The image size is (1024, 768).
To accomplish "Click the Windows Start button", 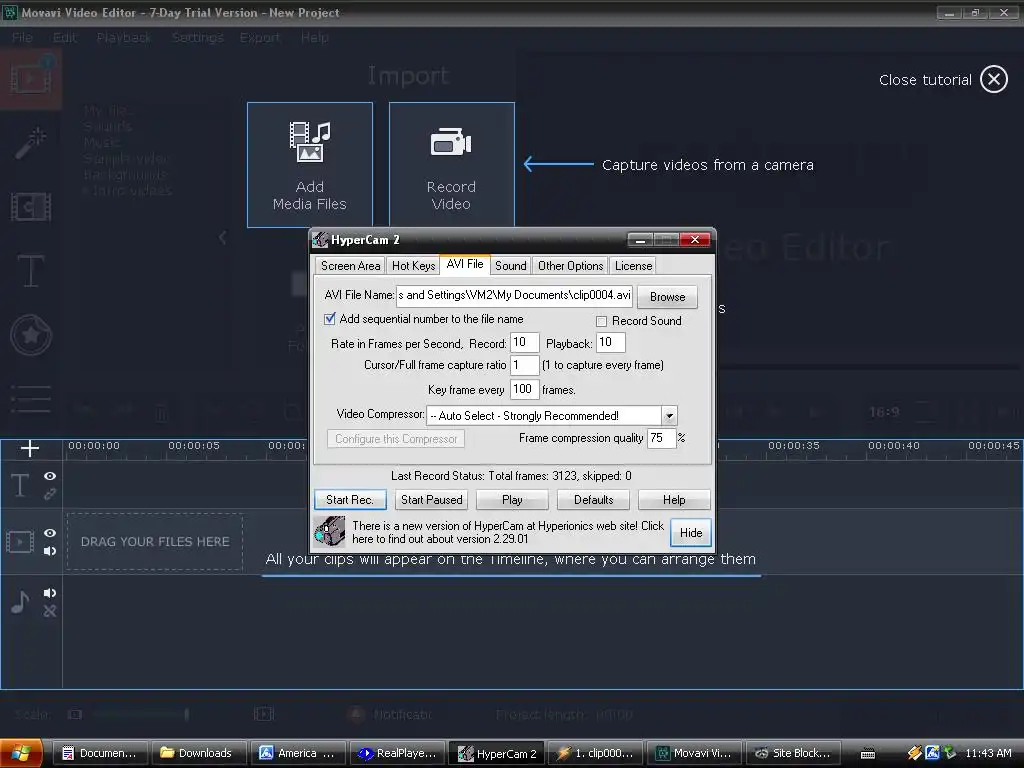I will pos(22,753).
